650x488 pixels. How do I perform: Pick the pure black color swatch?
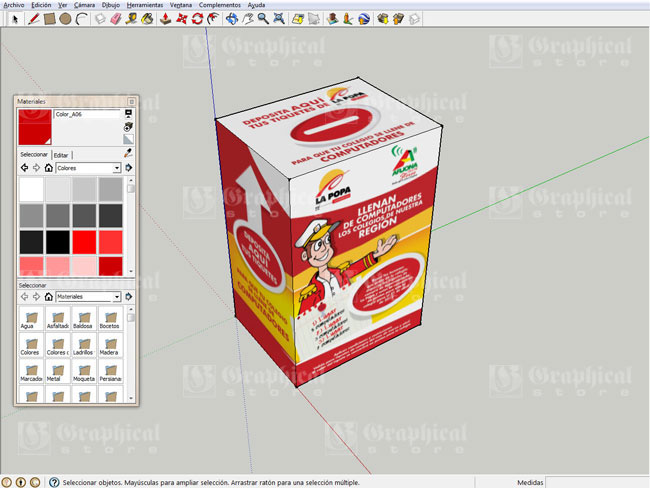[58, 242]
